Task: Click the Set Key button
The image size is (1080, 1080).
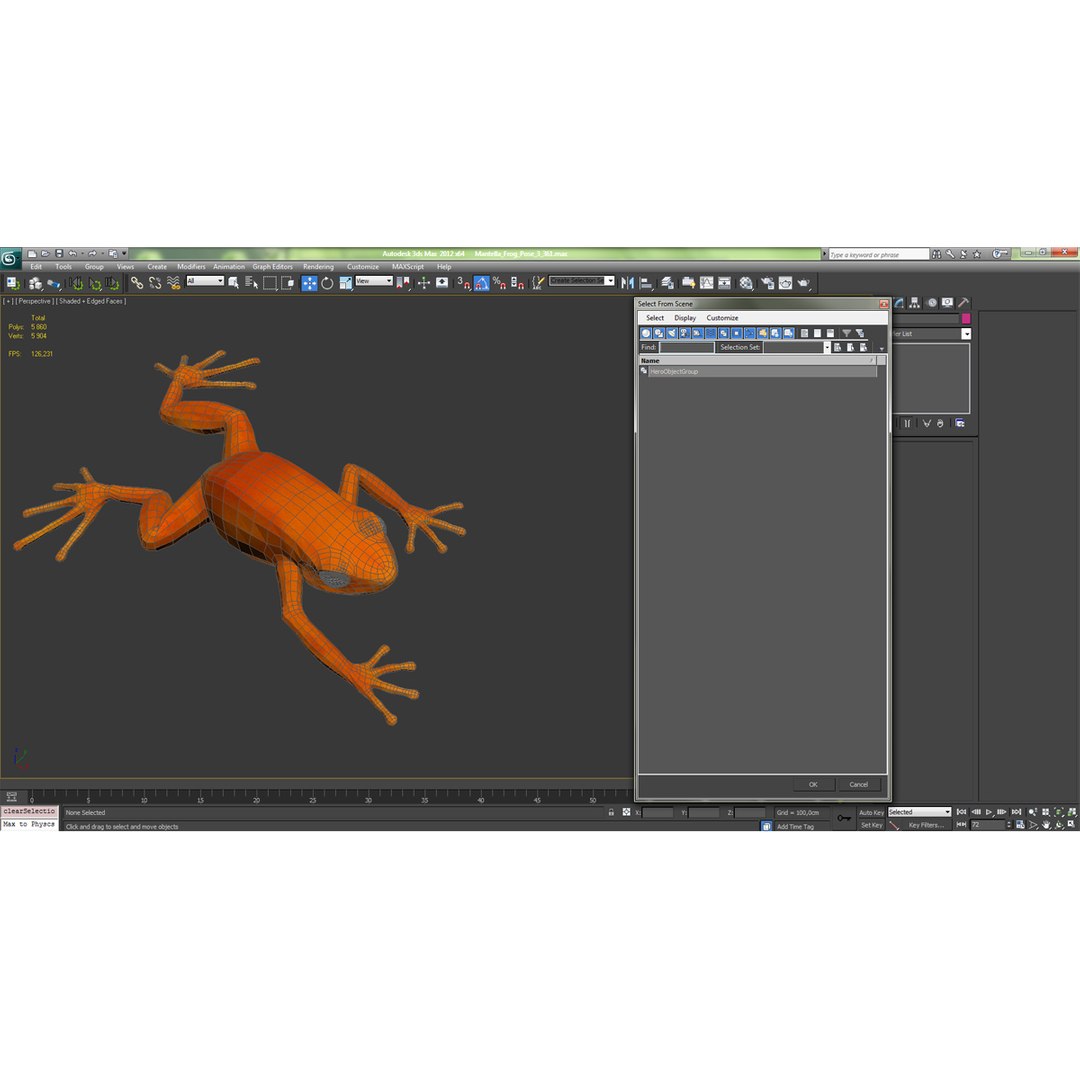Action: click(871, 825)
